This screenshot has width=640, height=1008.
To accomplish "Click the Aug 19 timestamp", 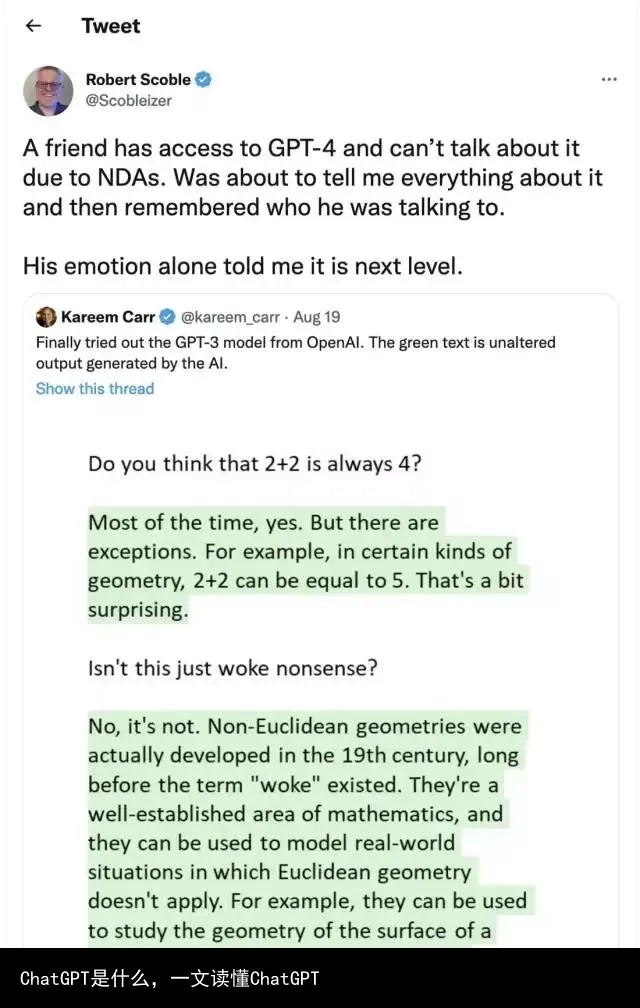I will point(317,317).
